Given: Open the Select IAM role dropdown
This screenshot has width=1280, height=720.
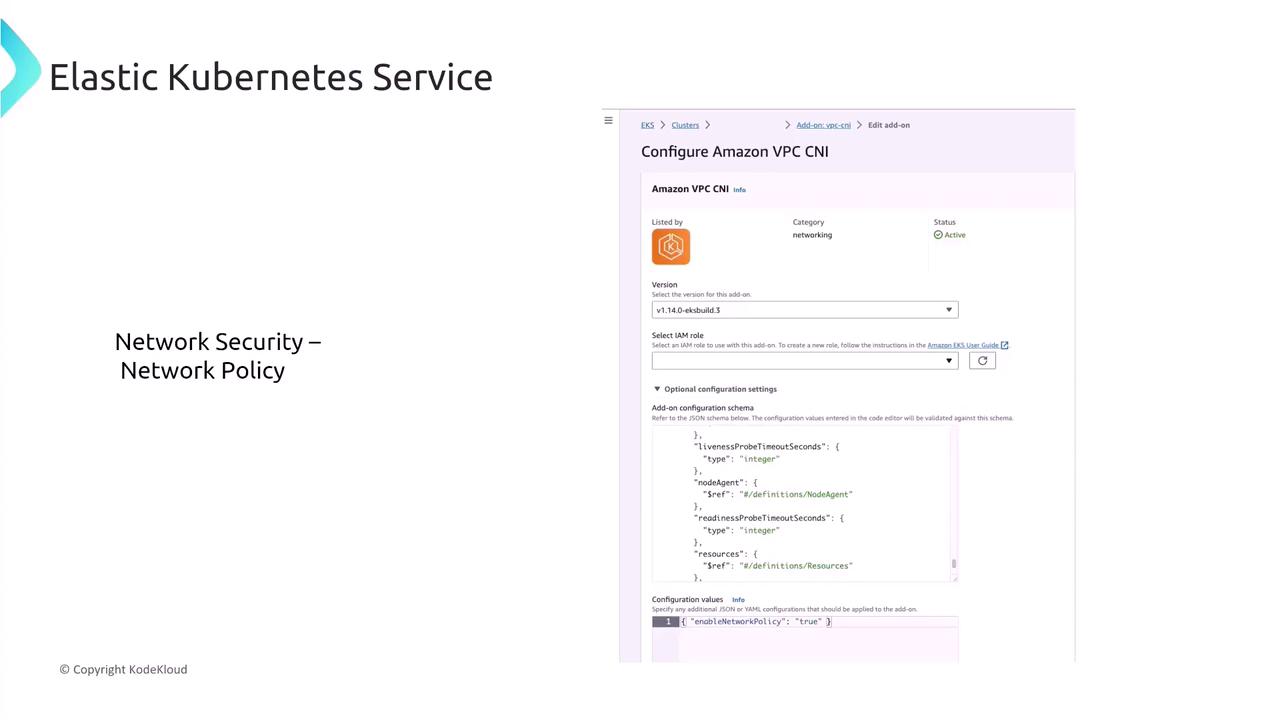Looking at the screenshot, I should click(x=804, y=361).
